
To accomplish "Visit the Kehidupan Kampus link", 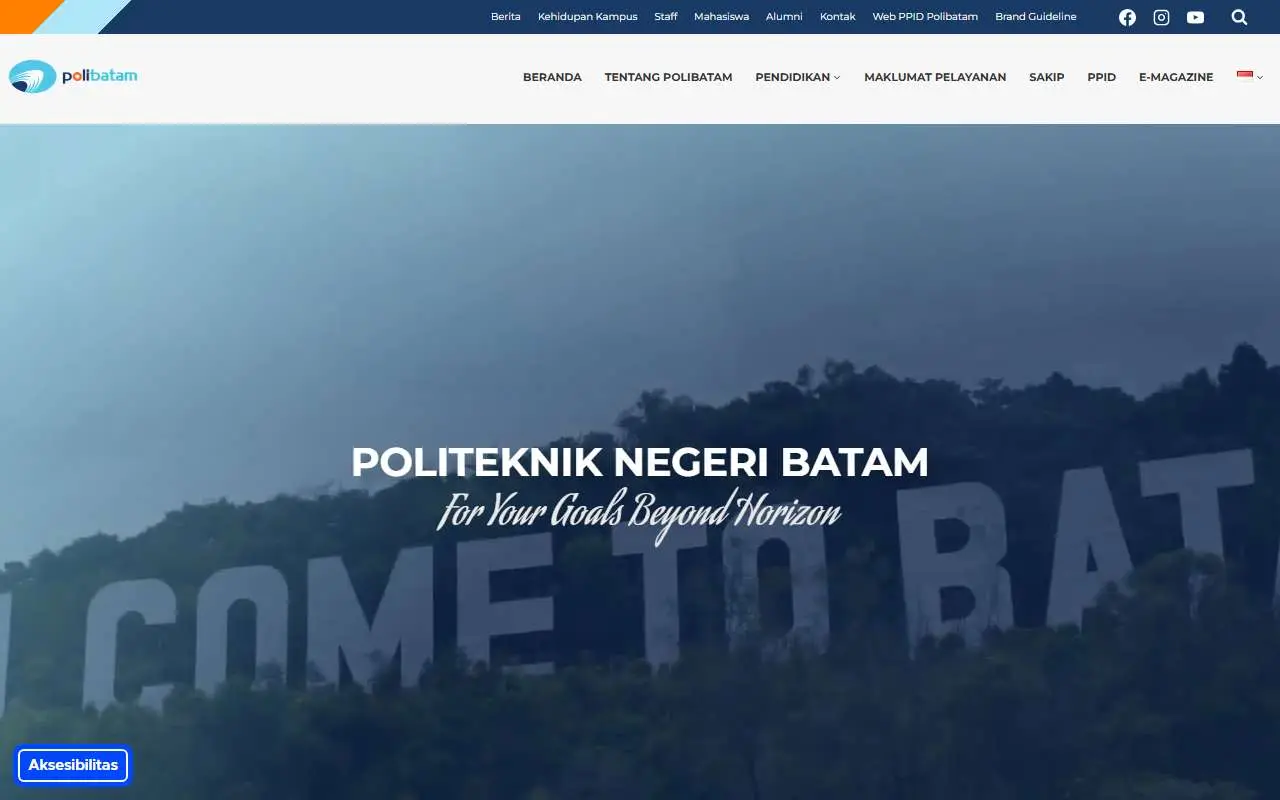I will 588,17.
